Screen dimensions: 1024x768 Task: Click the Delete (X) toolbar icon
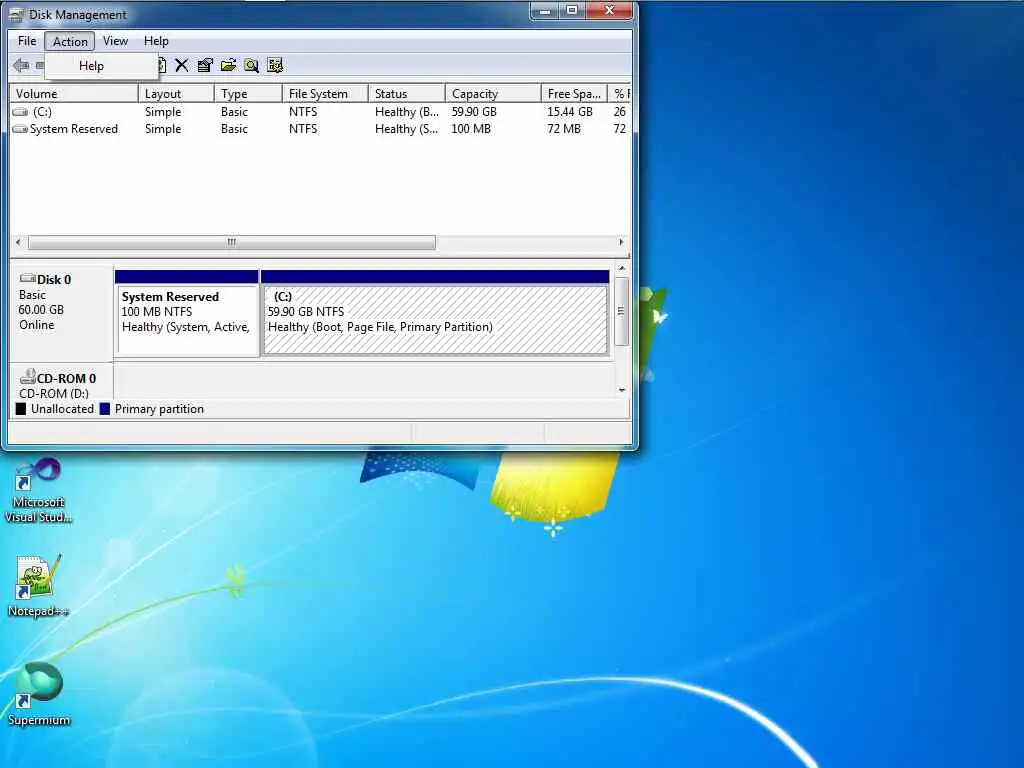pyautogui.click(x=182, y=65)
